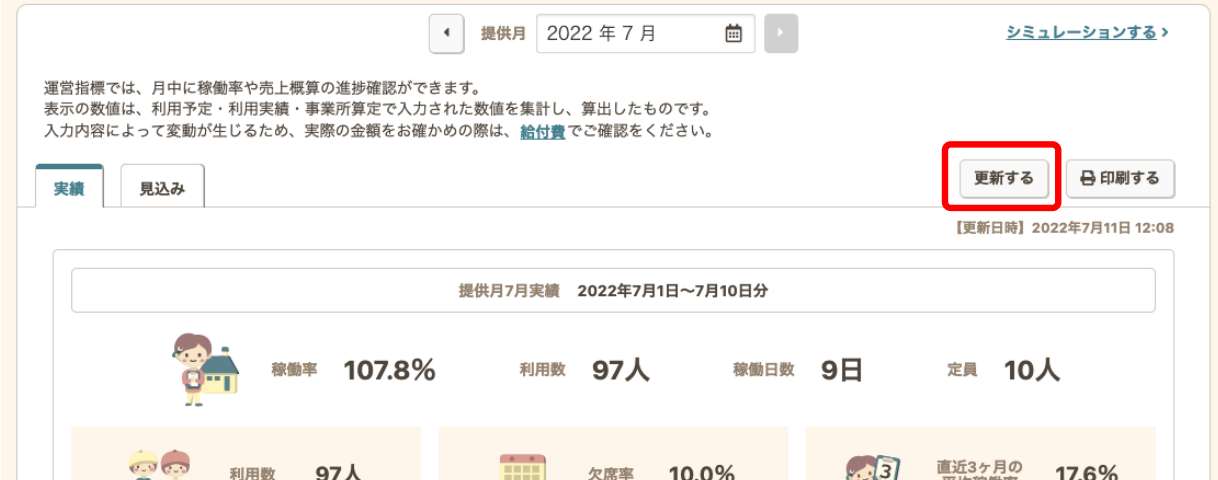Image resolution: width=1218 pixels, height=480 pixels.
Task: Click the 提供月7月実績 period header bar
Action: (x=613, y=291)
